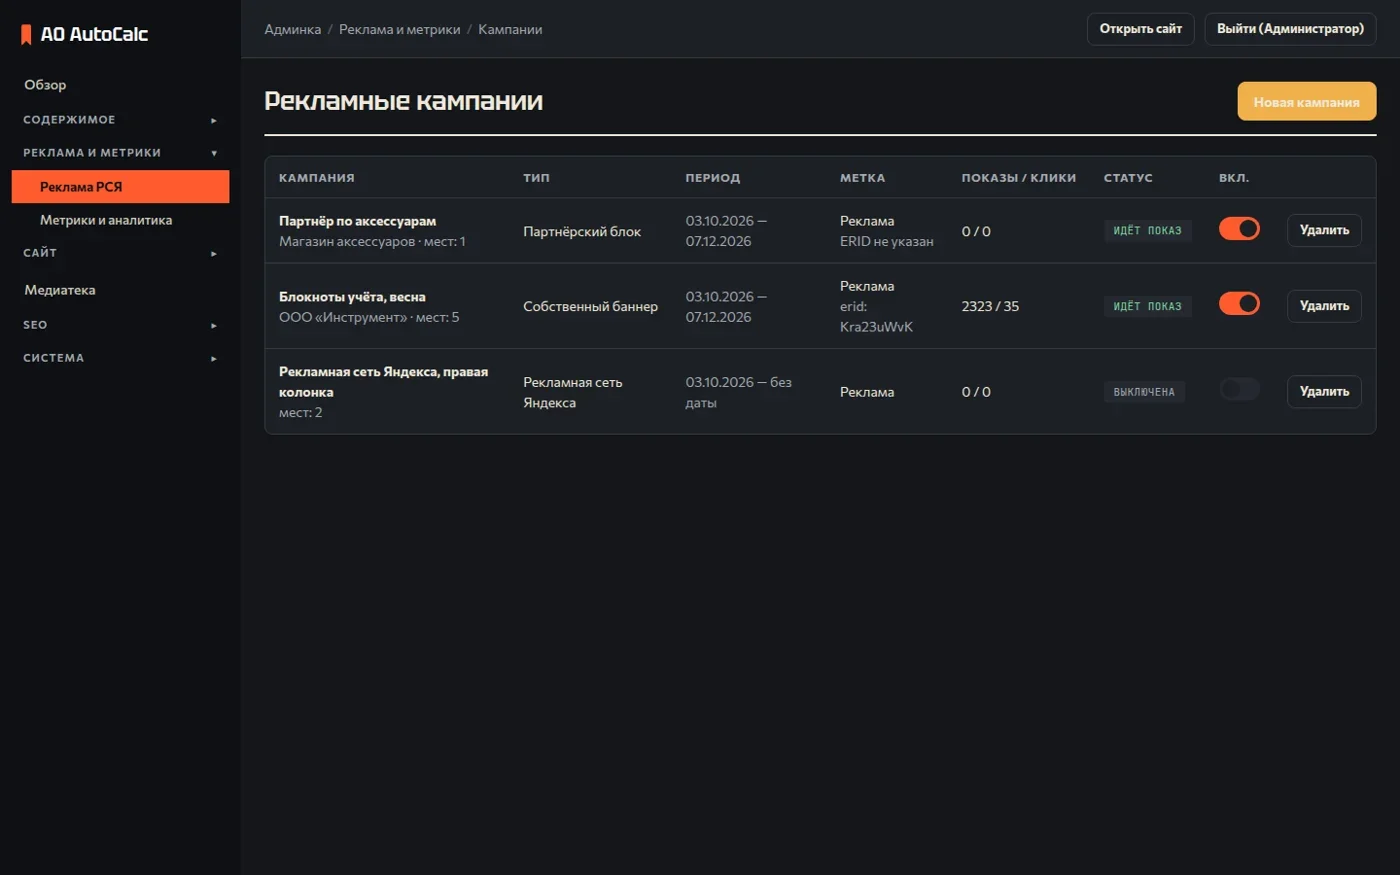Click the 03.10.2026 — без даты period
This screenshot has height=875, width=1400.
pyautogui.click(x=738, y=393)
